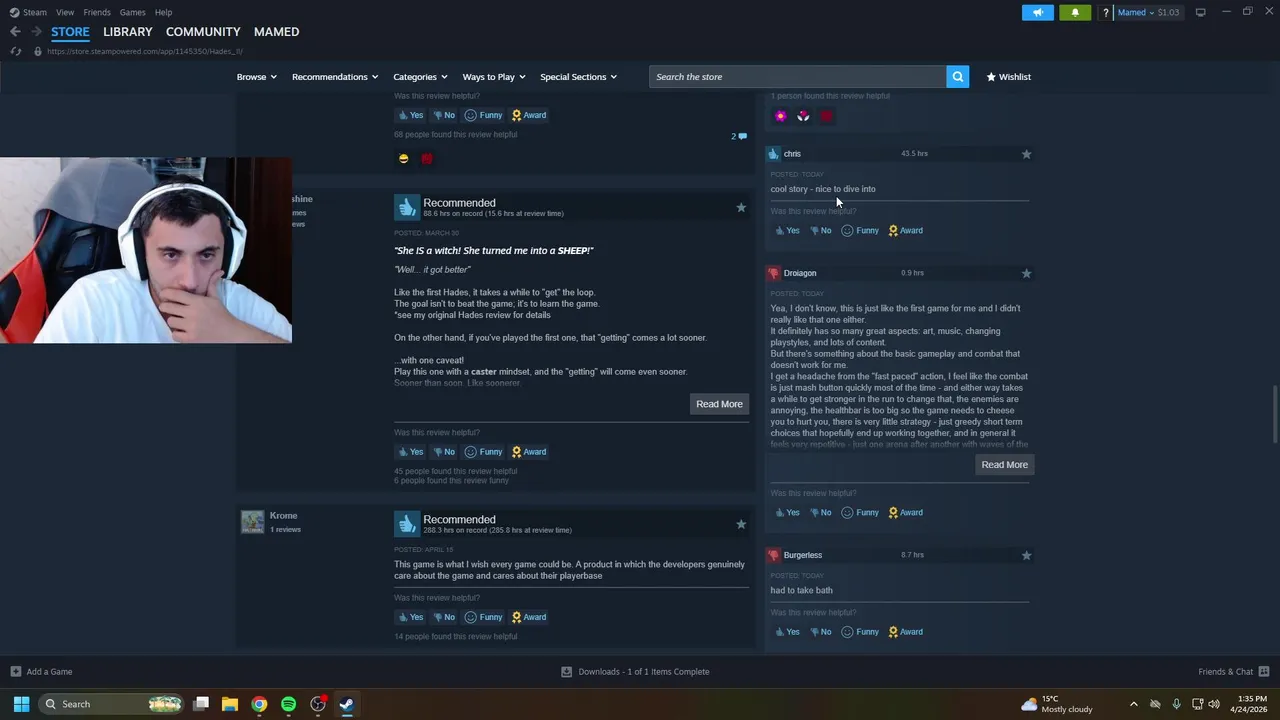The width and height of the screenshot is (1280, 720).
Task: Star Krome's Recommended review
Action: coord(741,524)
